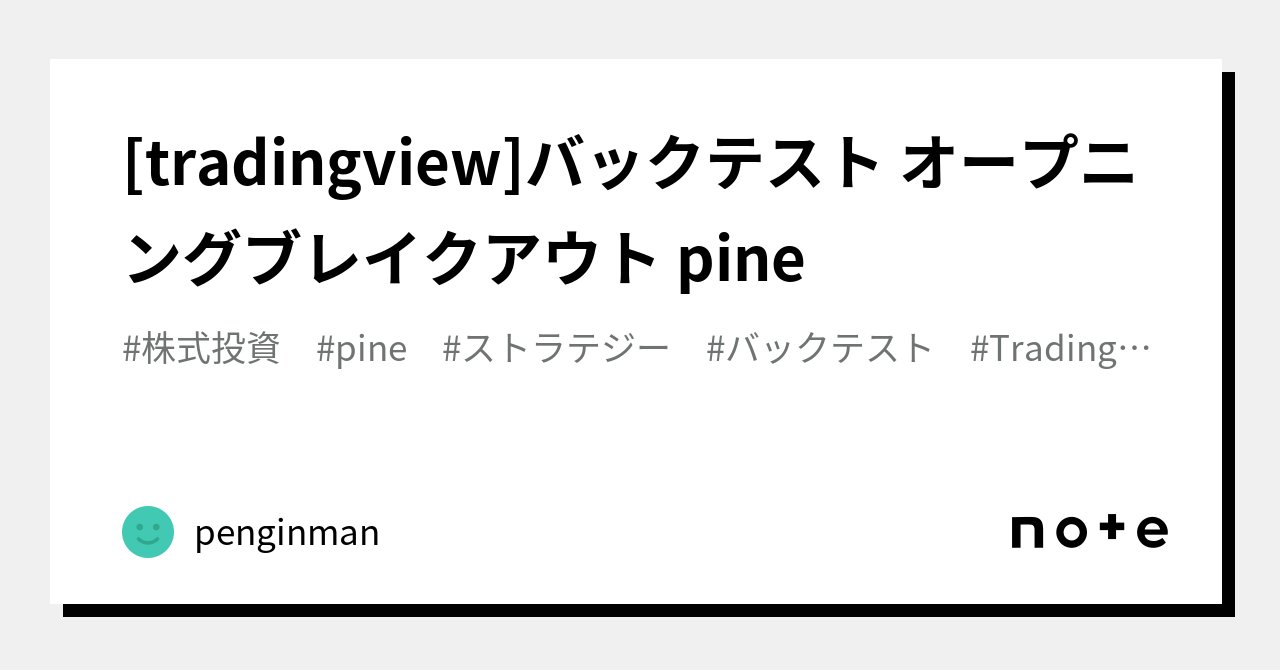Click the letter e in the note logo
This screenshot has height=670, width=1280.
(x=1152, y=532)
